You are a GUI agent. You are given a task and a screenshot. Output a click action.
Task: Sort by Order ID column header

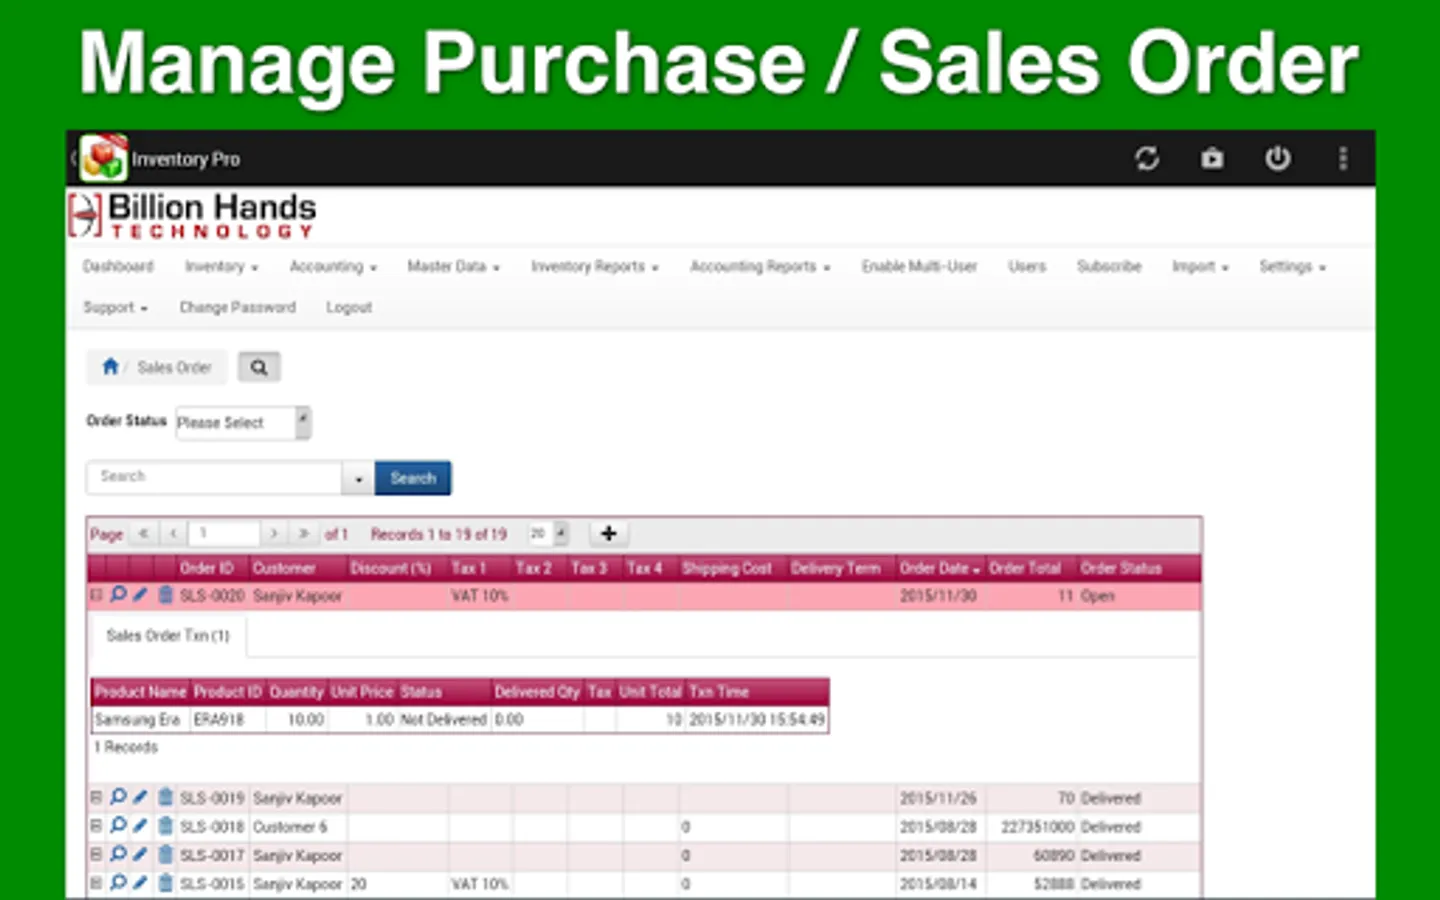point(207,568)
